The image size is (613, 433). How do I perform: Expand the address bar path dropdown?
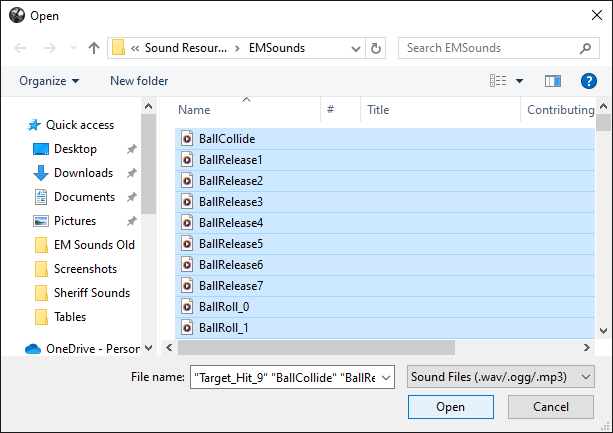355,48
